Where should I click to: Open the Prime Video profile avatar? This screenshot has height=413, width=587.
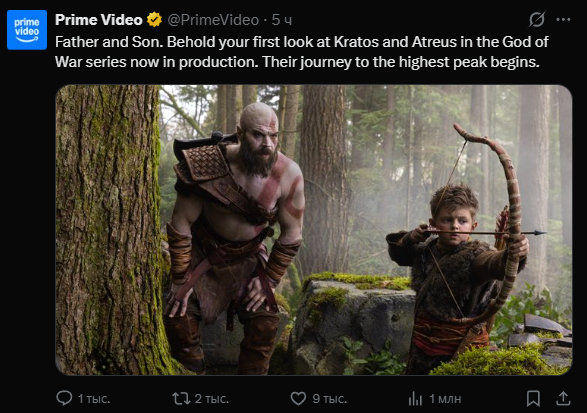tap(27, 30)
